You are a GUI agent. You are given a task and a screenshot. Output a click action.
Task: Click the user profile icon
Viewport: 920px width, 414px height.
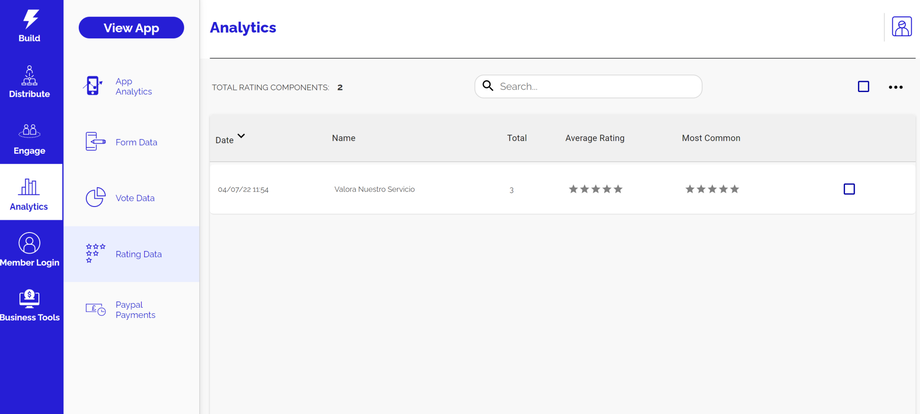(x=900, y=27)
